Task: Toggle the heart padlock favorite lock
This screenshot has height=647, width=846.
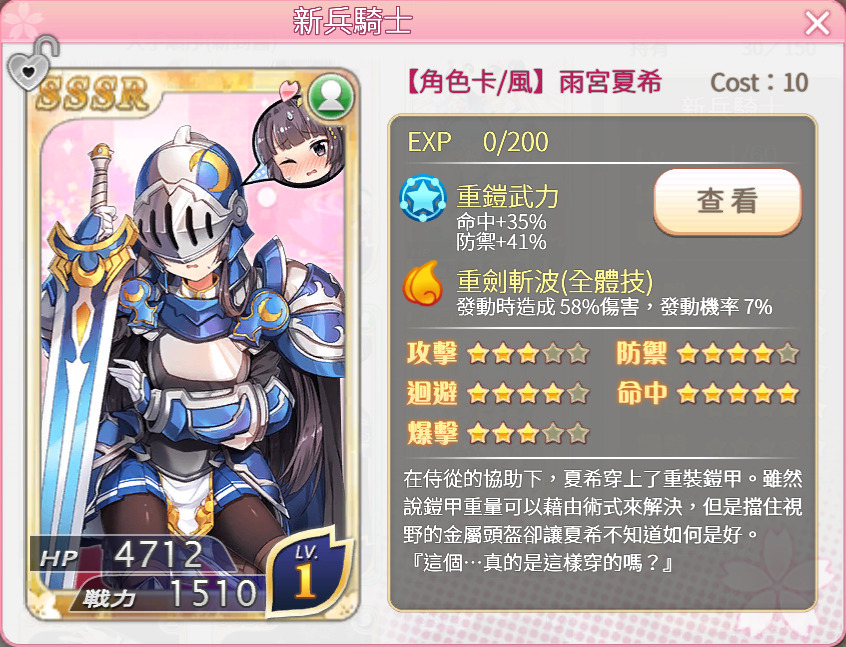Action: pyautogui.click(x=32, y=63)
